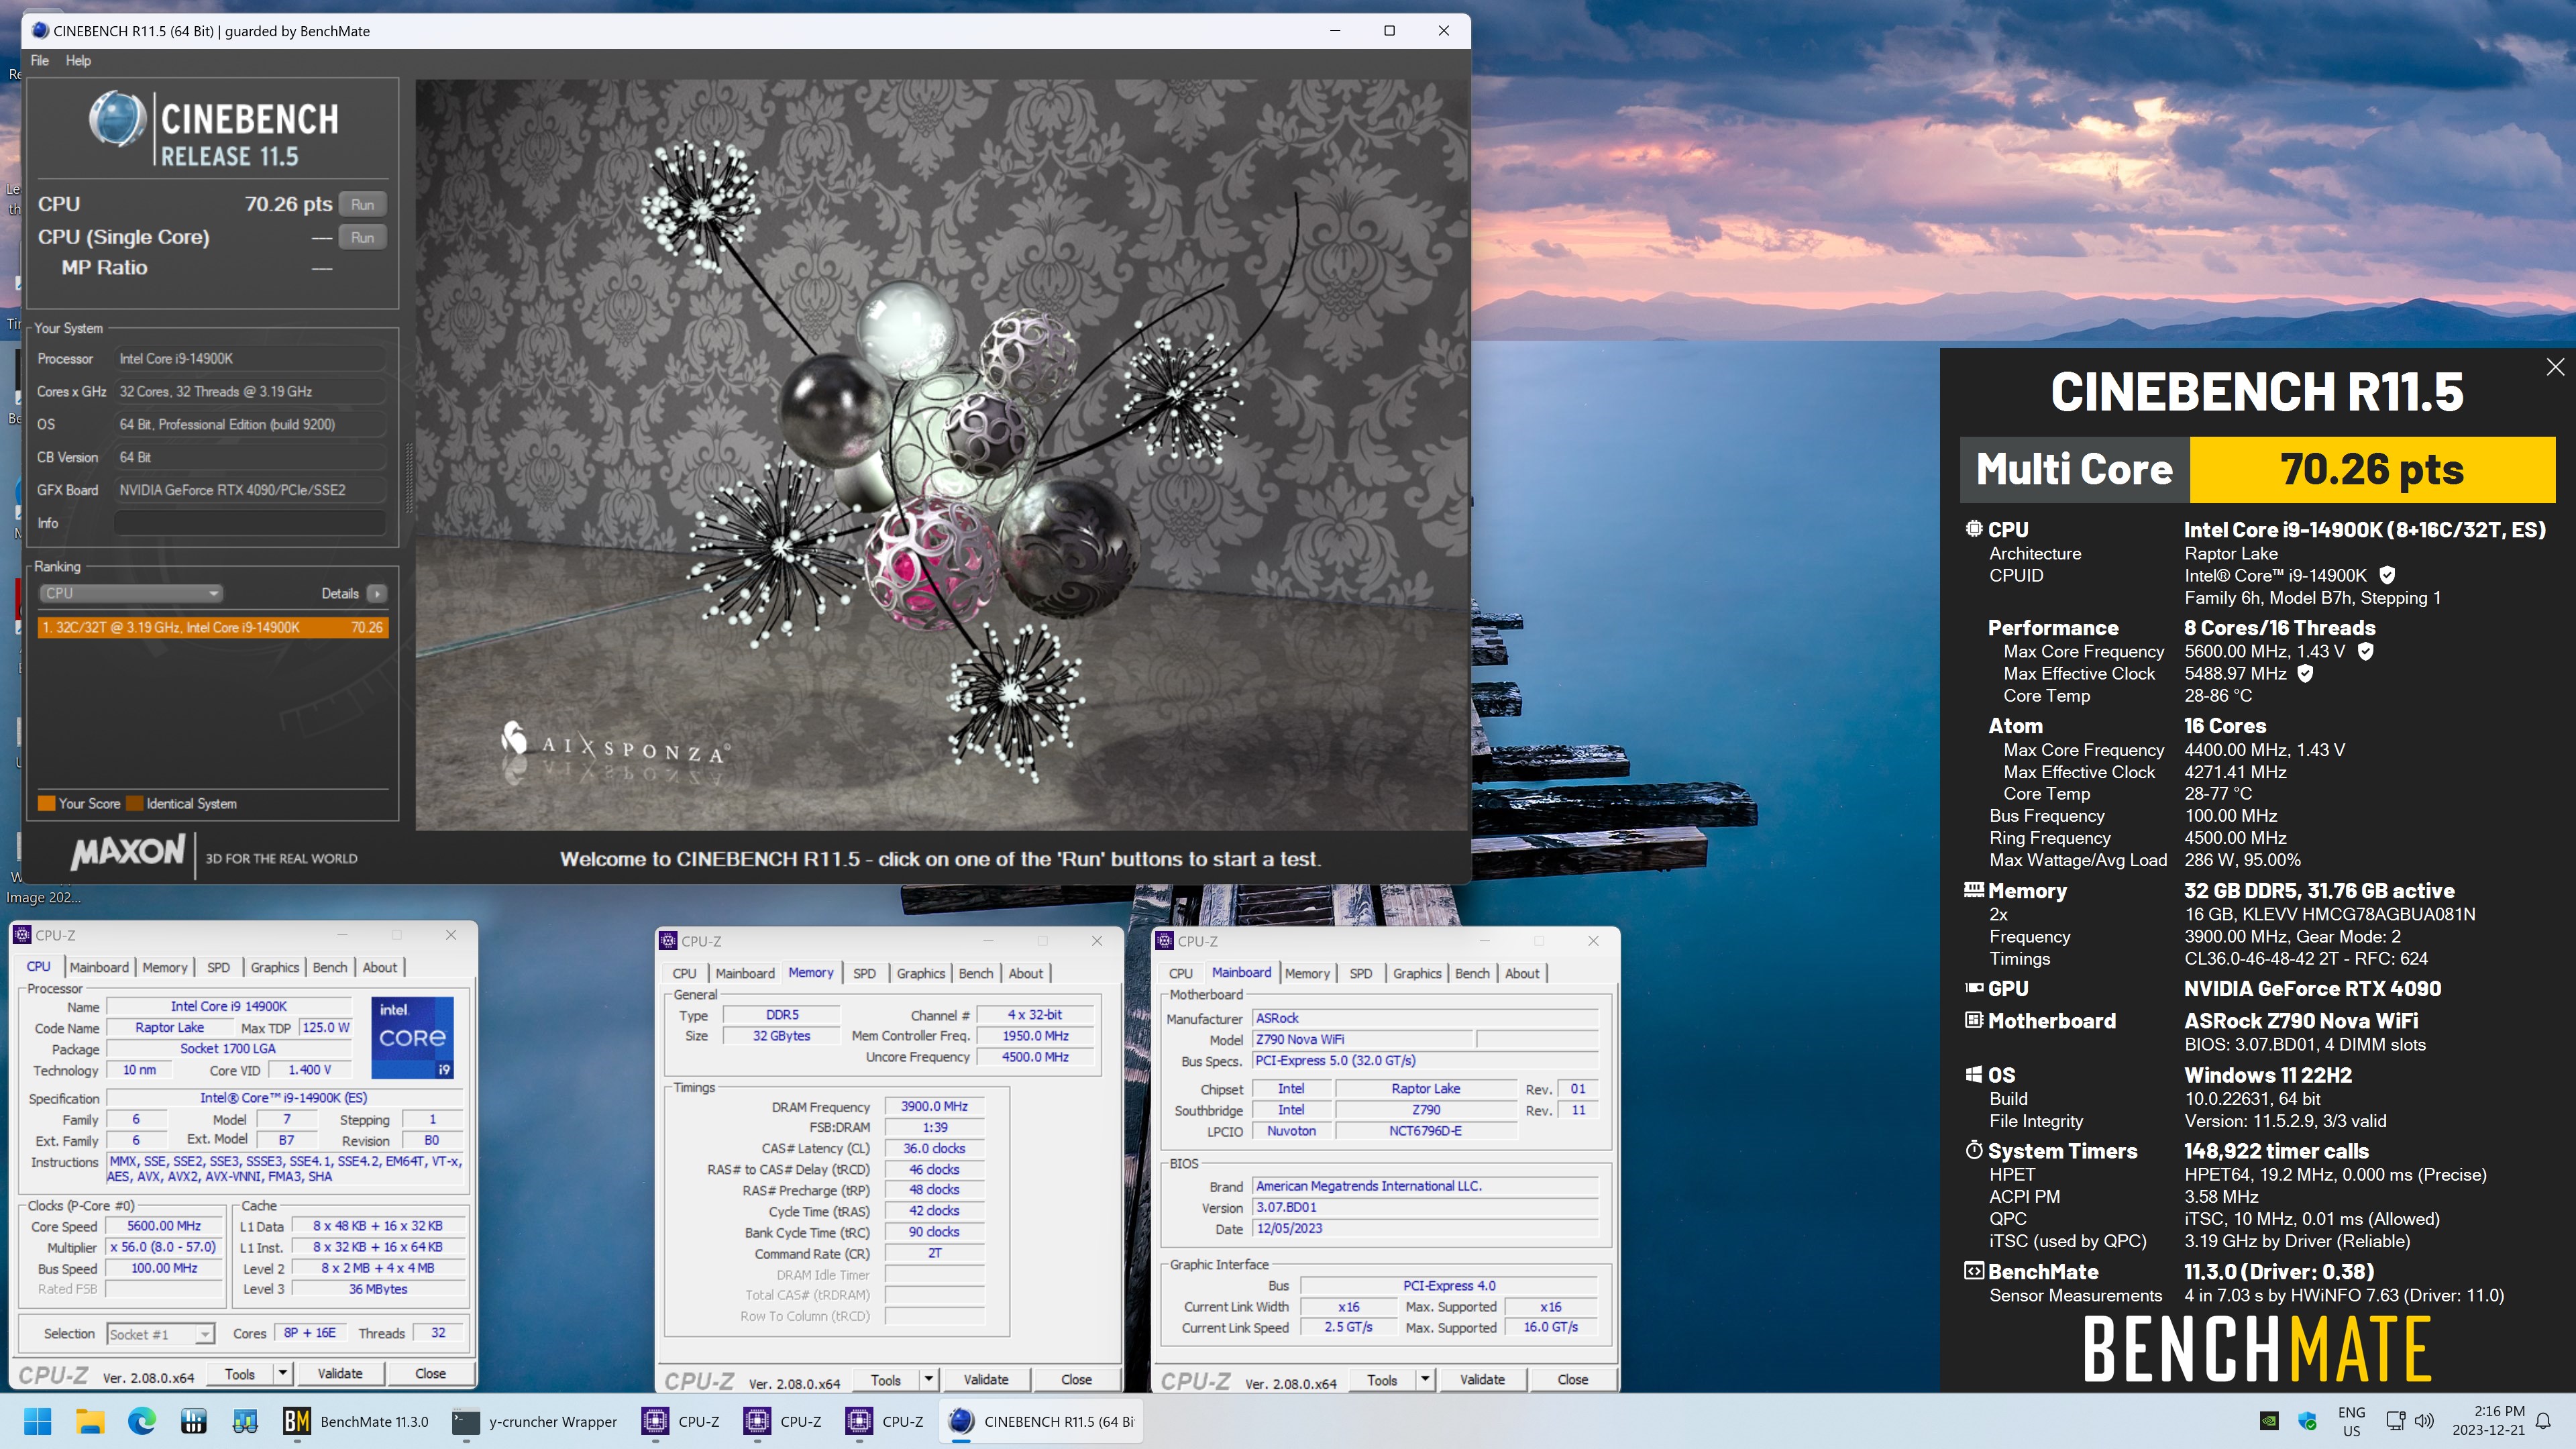Image resolution: width=2576 pixels, height=1449 pixels.
Task: Click Model field Z790 Nova WiFi
Action: coord(1363,1039)
